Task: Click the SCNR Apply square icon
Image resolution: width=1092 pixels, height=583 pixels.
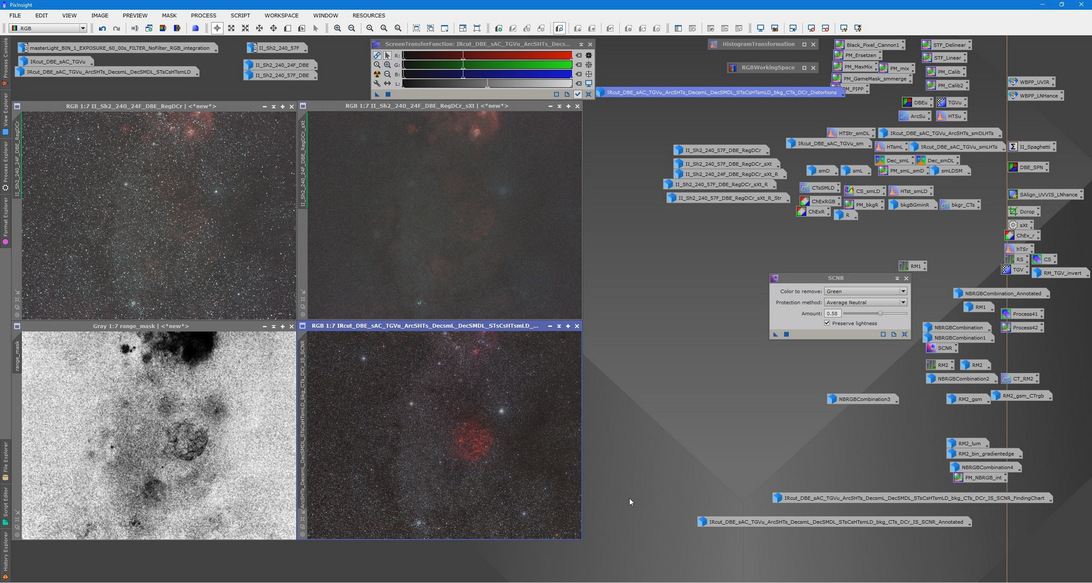Action: 786,334
